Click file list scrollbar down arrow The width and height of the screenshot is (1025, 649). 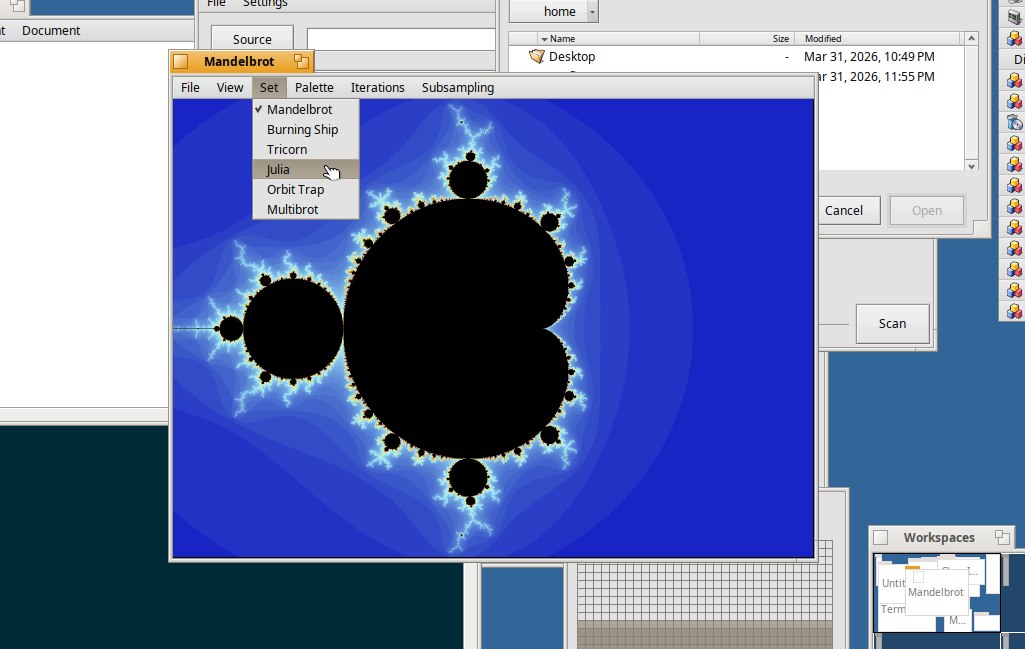click(x=969, y=165)
